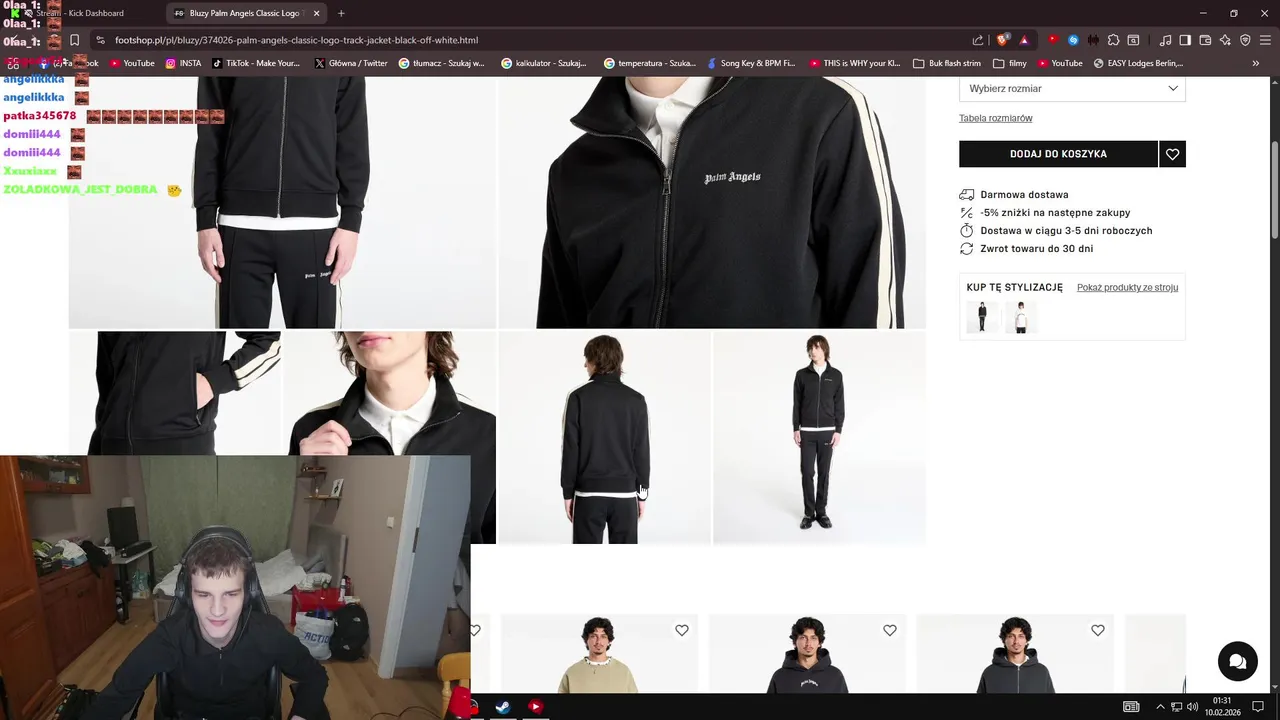Image resolution: width=1280 pixels, height=720 pixels.
Task: Show more bookmarks with double chevron
Action: (1256, 63)
